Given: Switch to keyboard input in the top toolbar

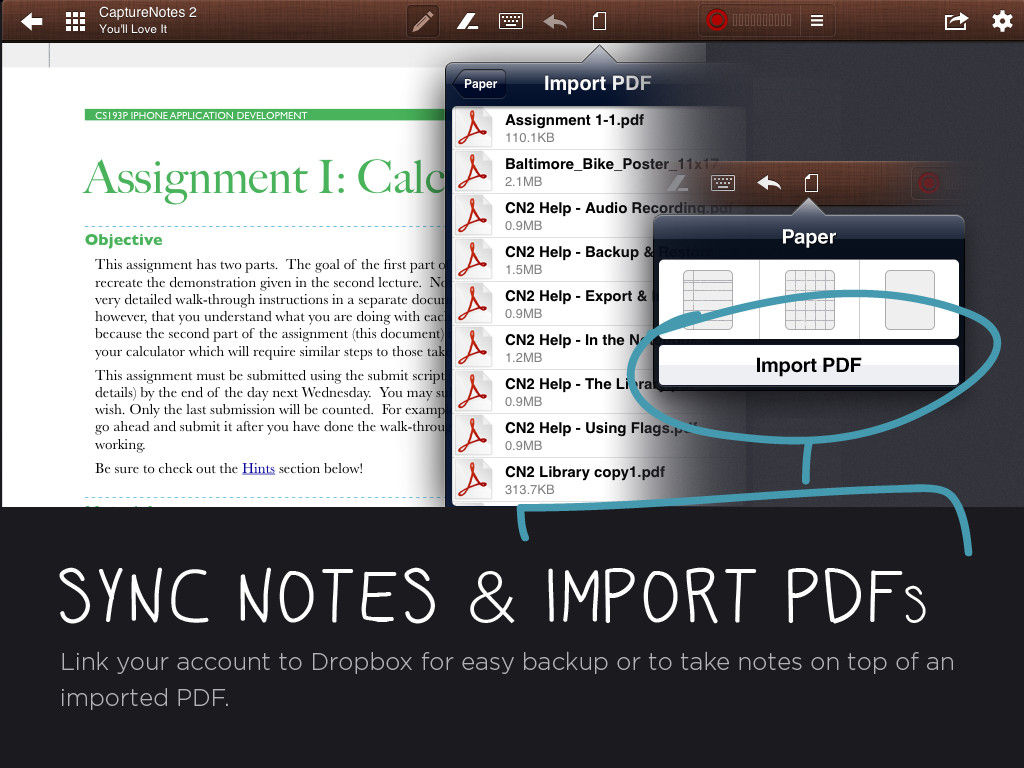Looking at the screenshot, I should click(511, 22).
